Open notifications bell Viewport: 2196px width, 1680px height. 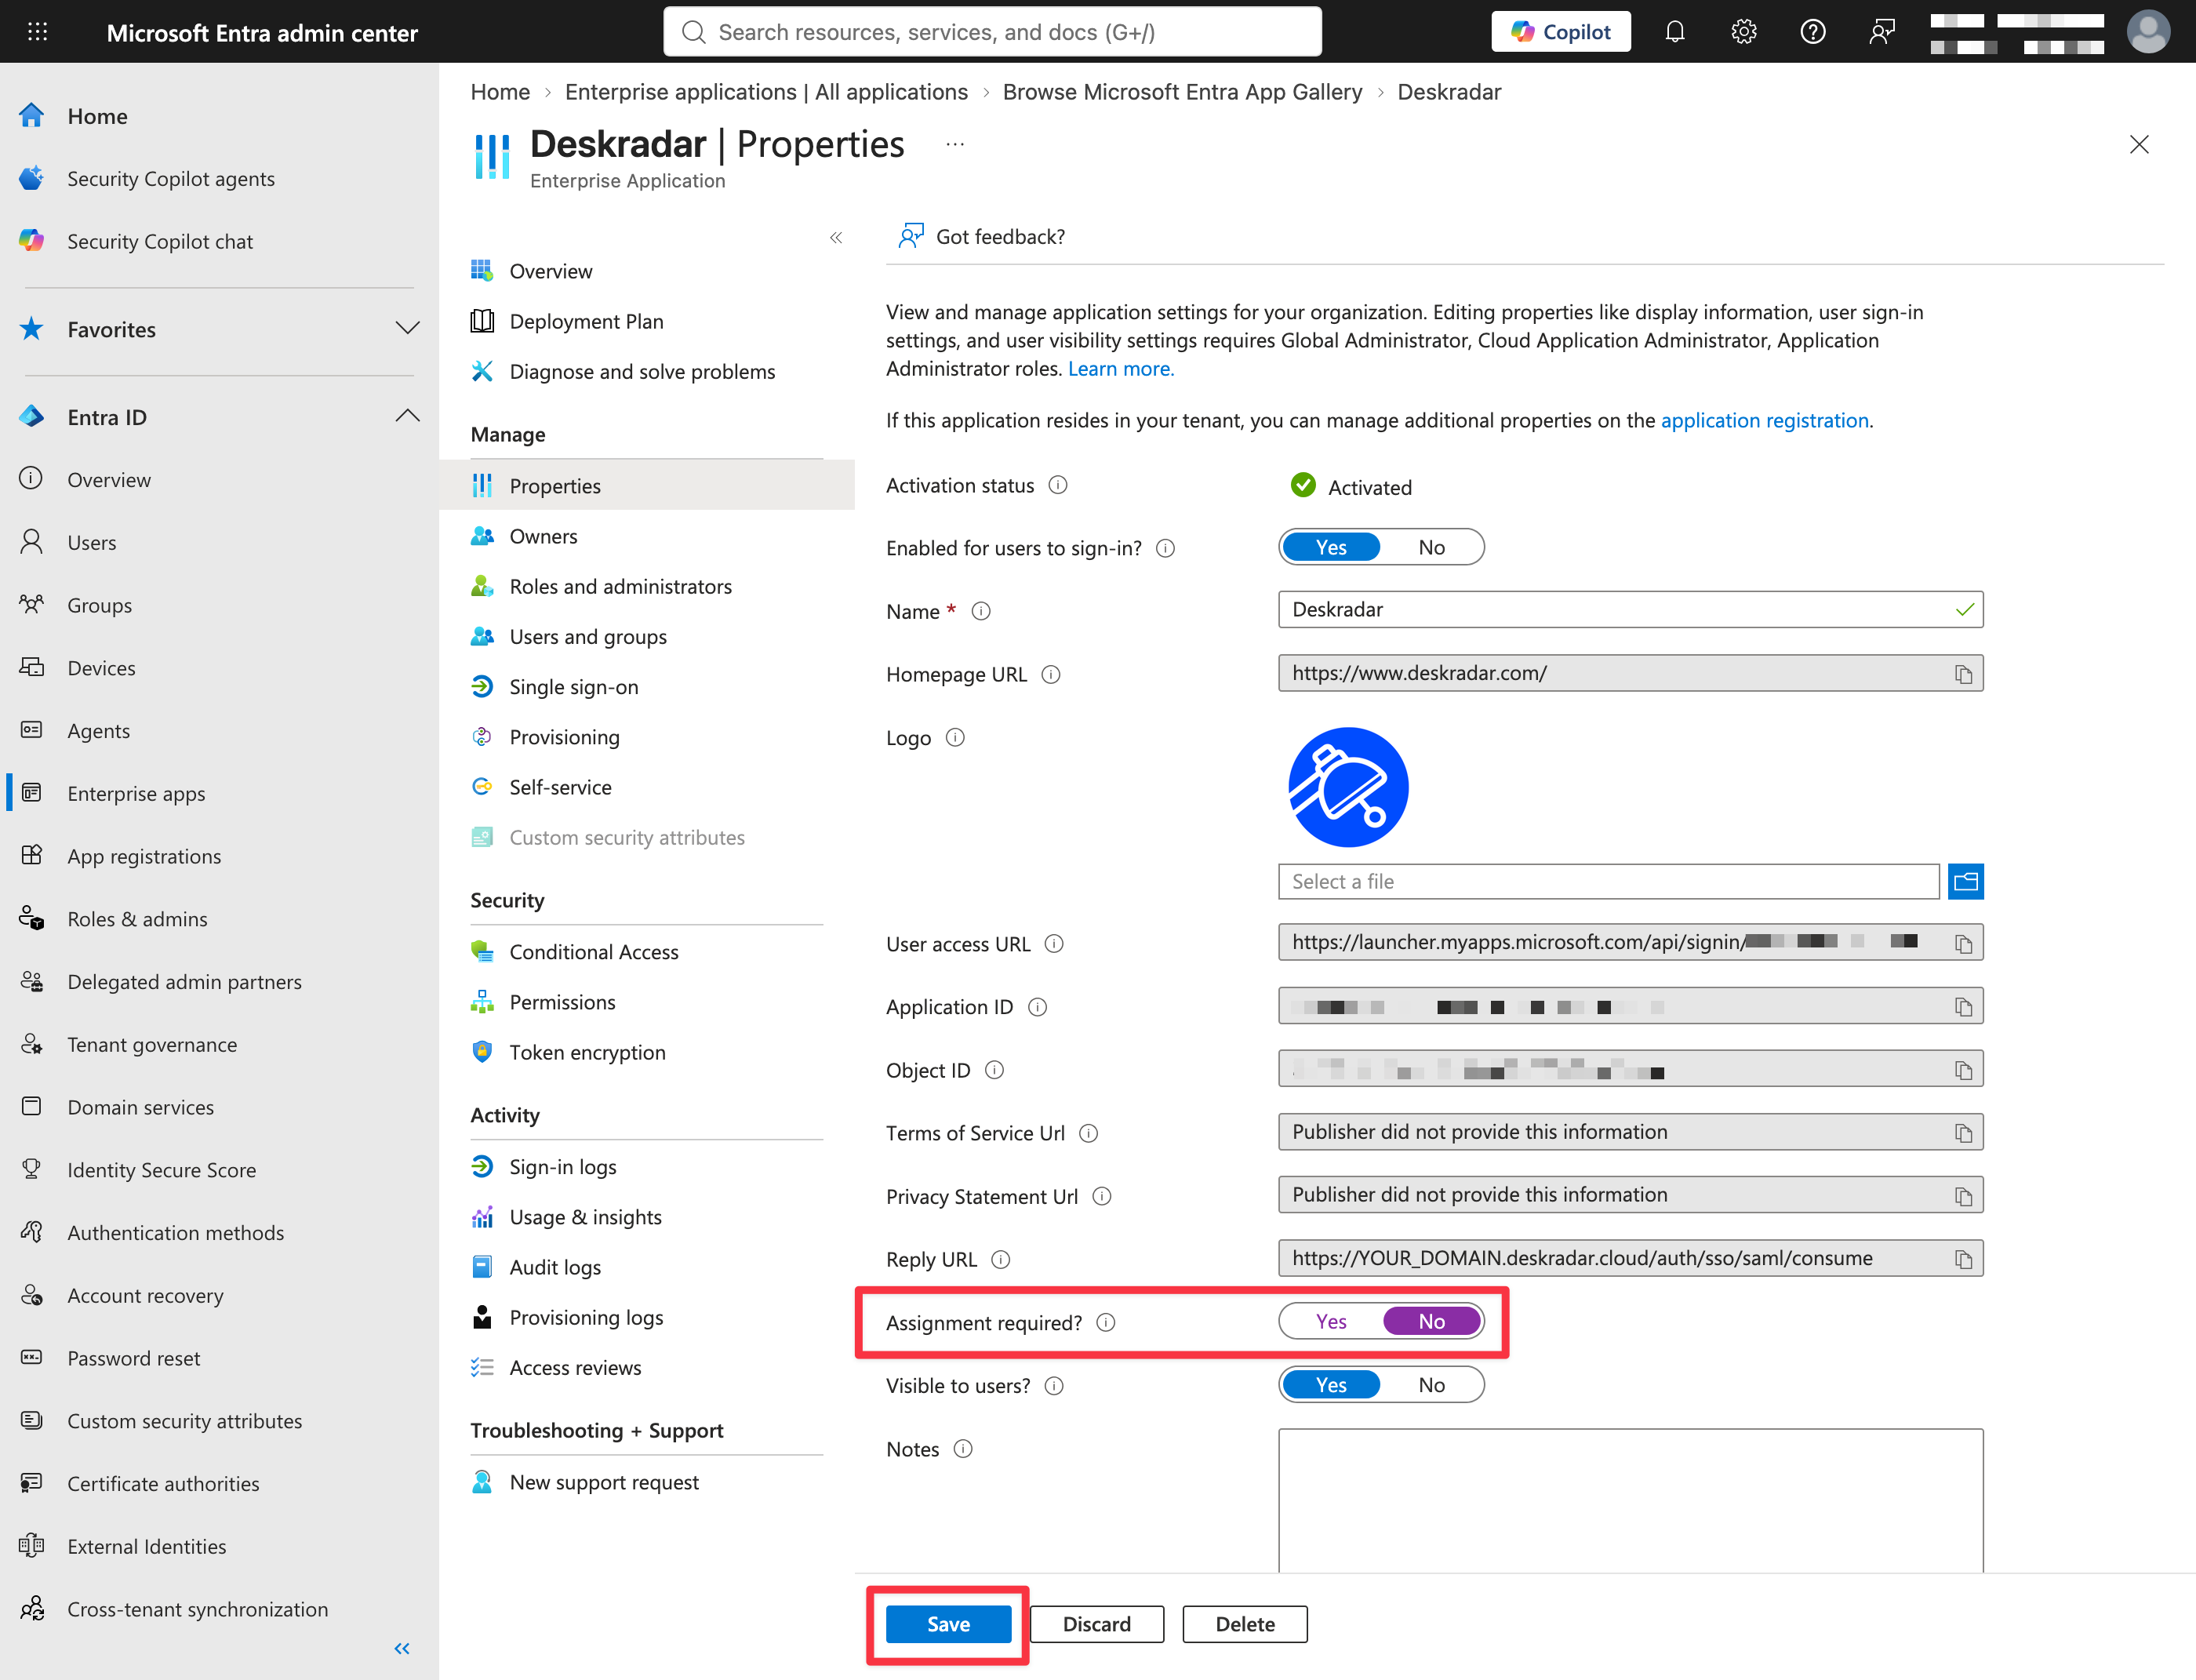(1675, 32)
